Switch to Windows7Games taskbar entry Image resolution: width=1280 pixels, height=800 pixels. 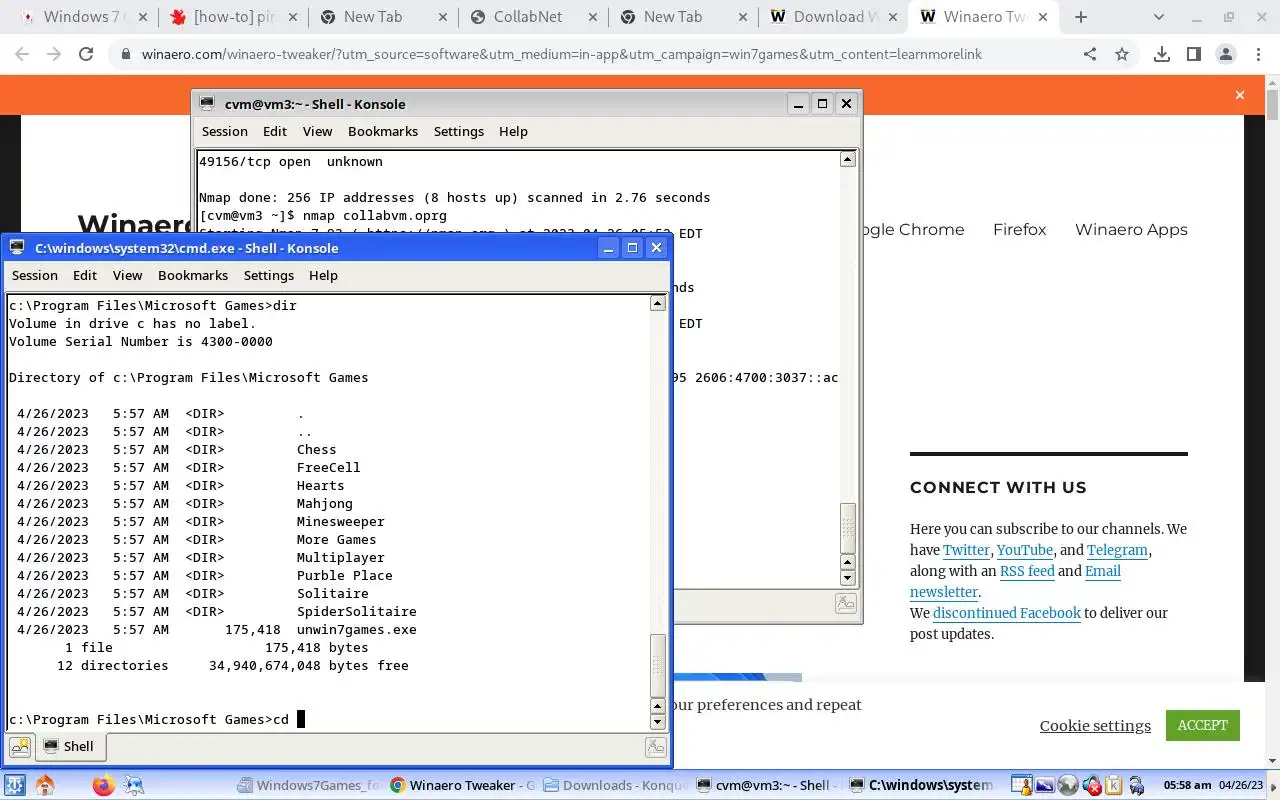(x=310, y=785)
